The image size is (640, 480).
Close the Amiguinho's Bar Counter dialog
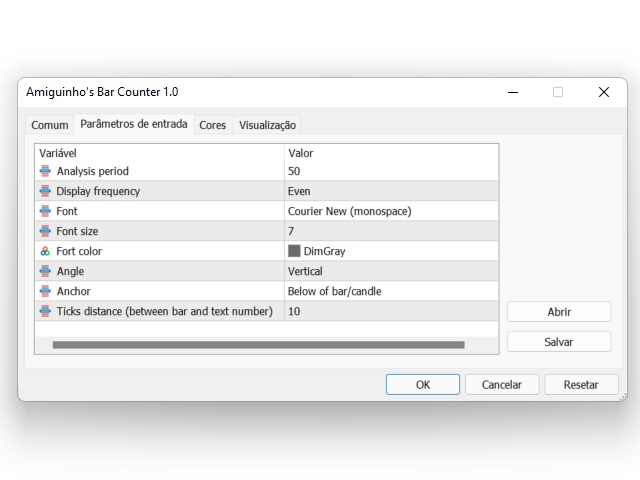tap(604, 92)
